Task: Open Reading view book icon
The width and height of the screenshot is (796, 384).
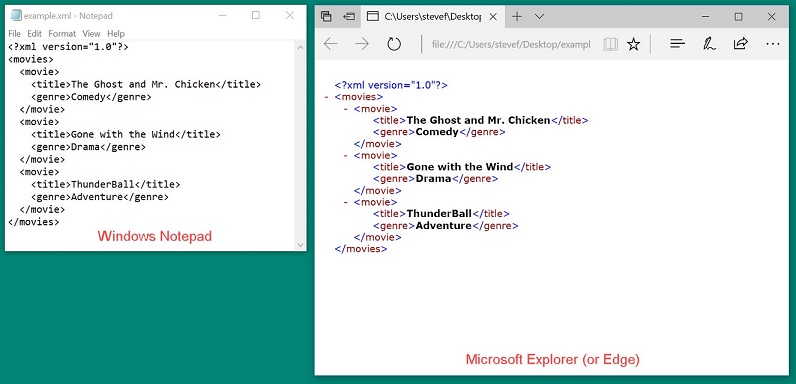Action: [611, 45]
